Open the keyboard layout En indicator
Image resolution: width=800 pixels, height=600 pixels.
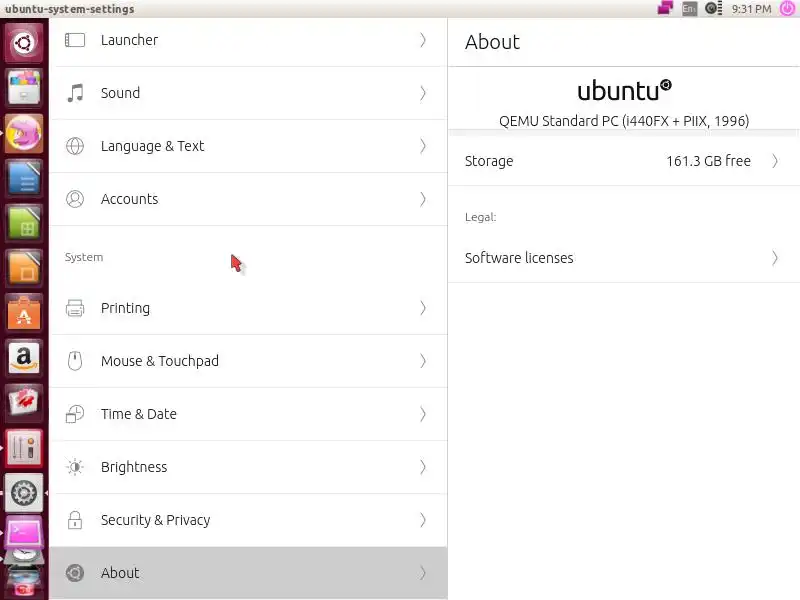[x=689, y=9]
